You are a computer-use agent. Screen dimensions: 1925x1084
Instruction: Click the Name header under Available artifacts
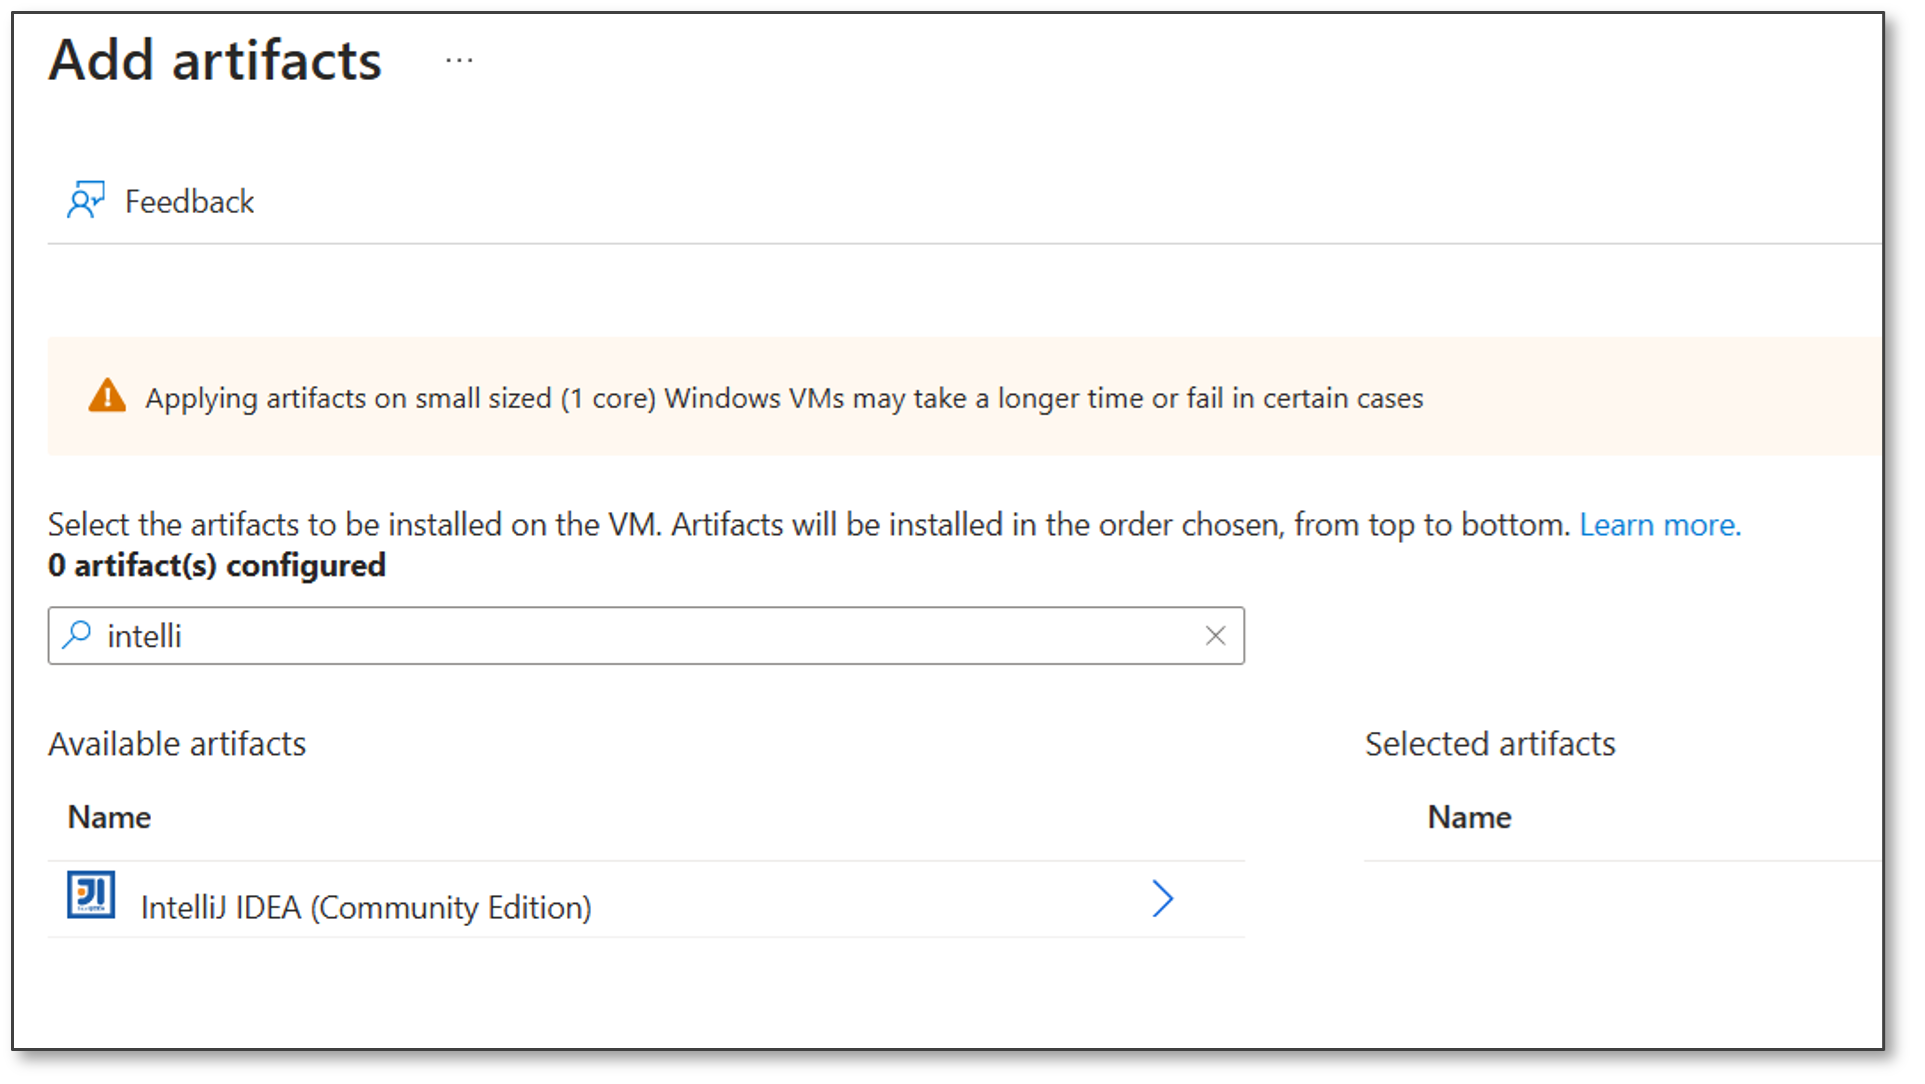coord(109,817)
